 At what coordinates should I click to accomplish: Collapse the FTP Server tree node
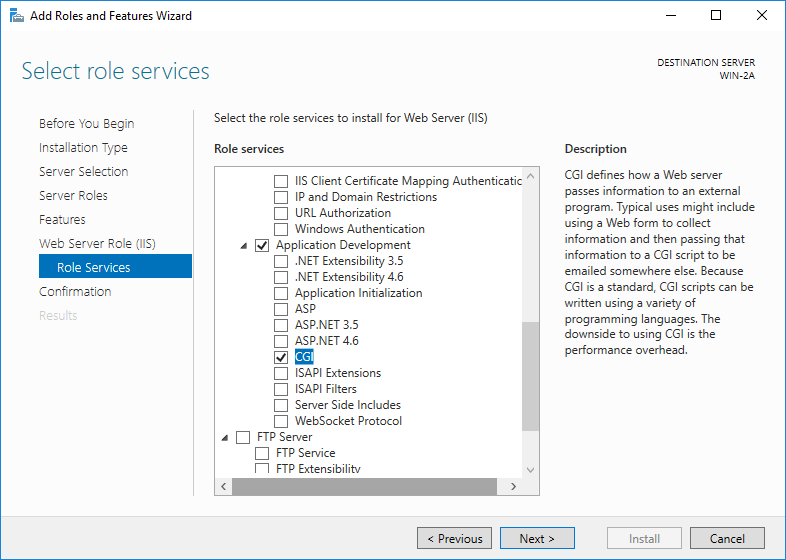coord(224,437)
